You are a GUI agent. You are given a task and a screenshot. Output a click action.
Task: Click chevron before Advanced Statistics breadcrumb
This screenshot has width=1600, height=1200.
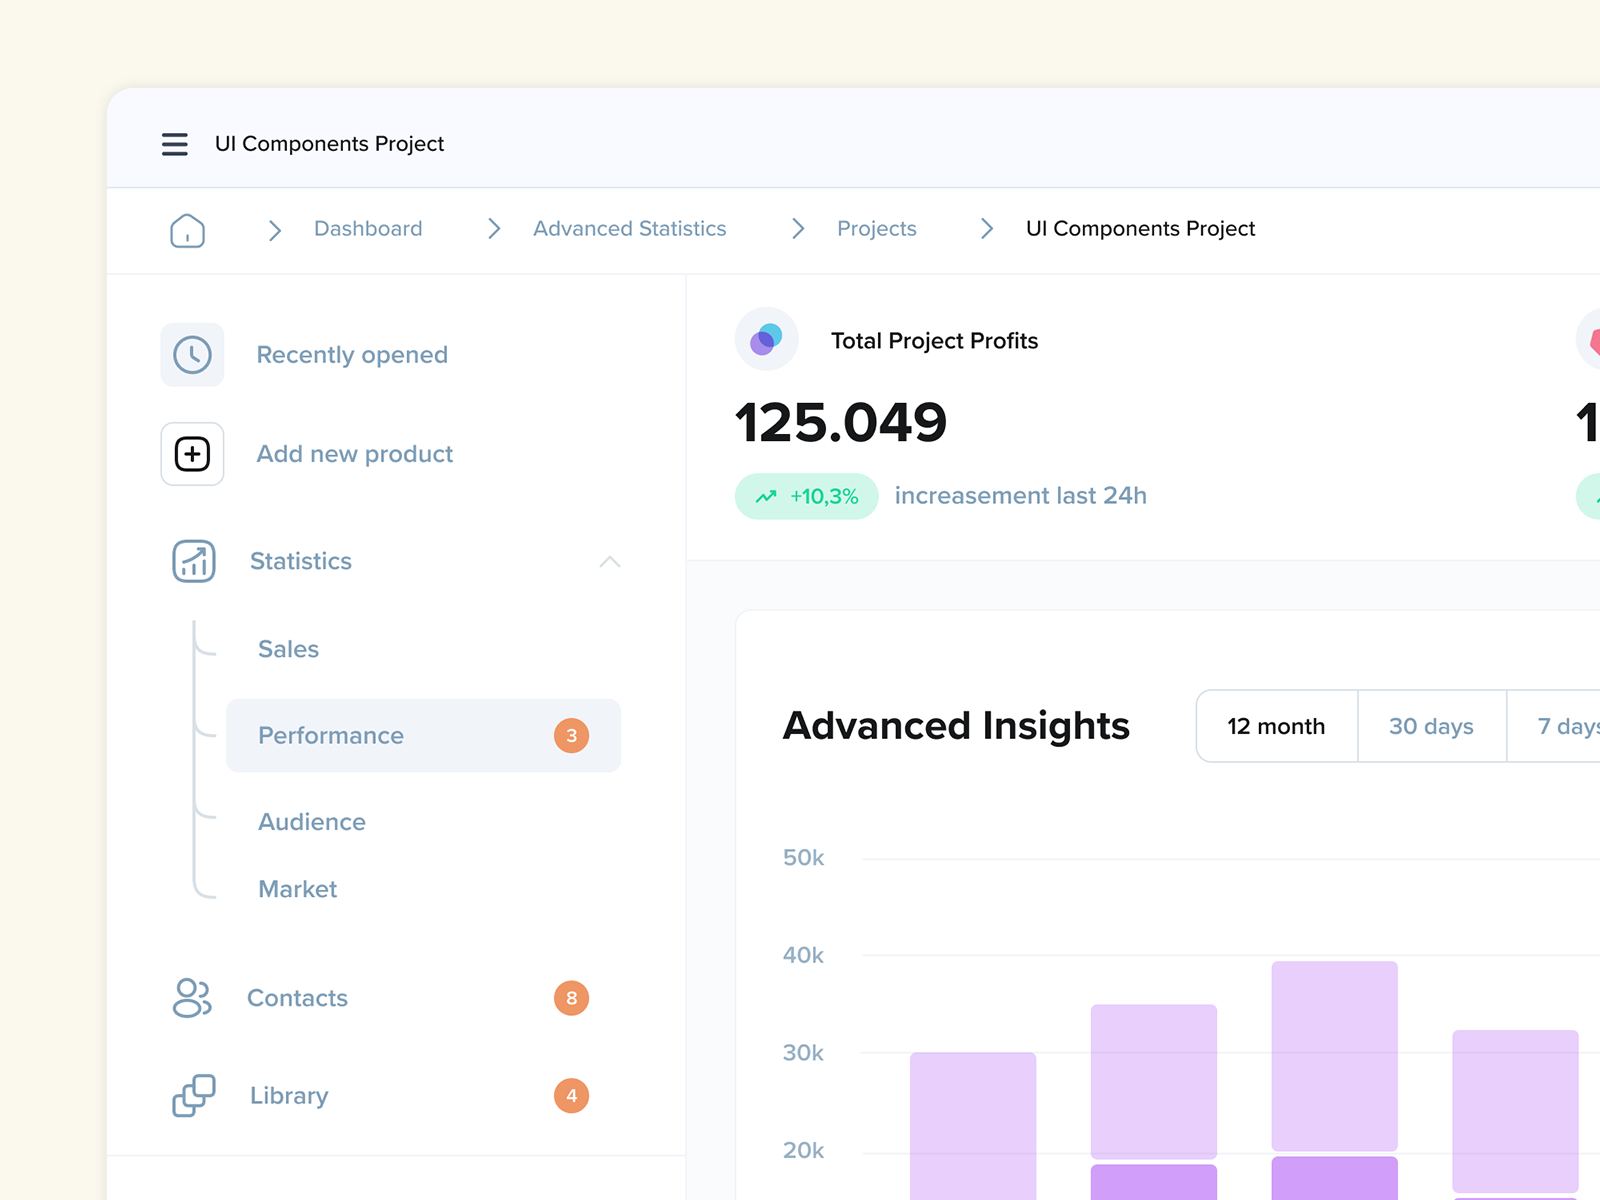click(x=494, y=229)
